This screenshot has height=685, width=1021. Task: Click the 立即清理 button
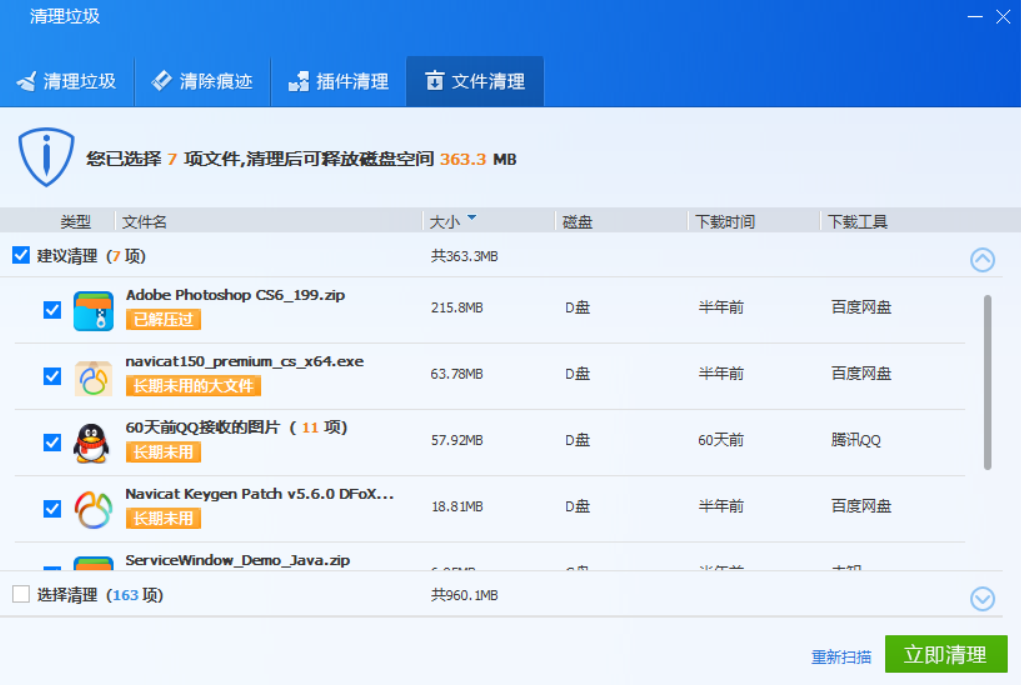[946, 654]
